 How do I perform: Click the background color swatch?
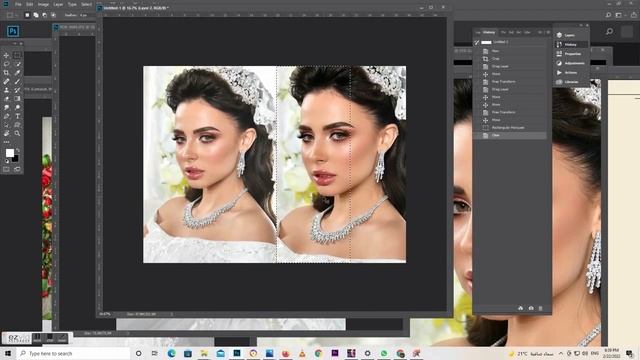pos(16,159)
